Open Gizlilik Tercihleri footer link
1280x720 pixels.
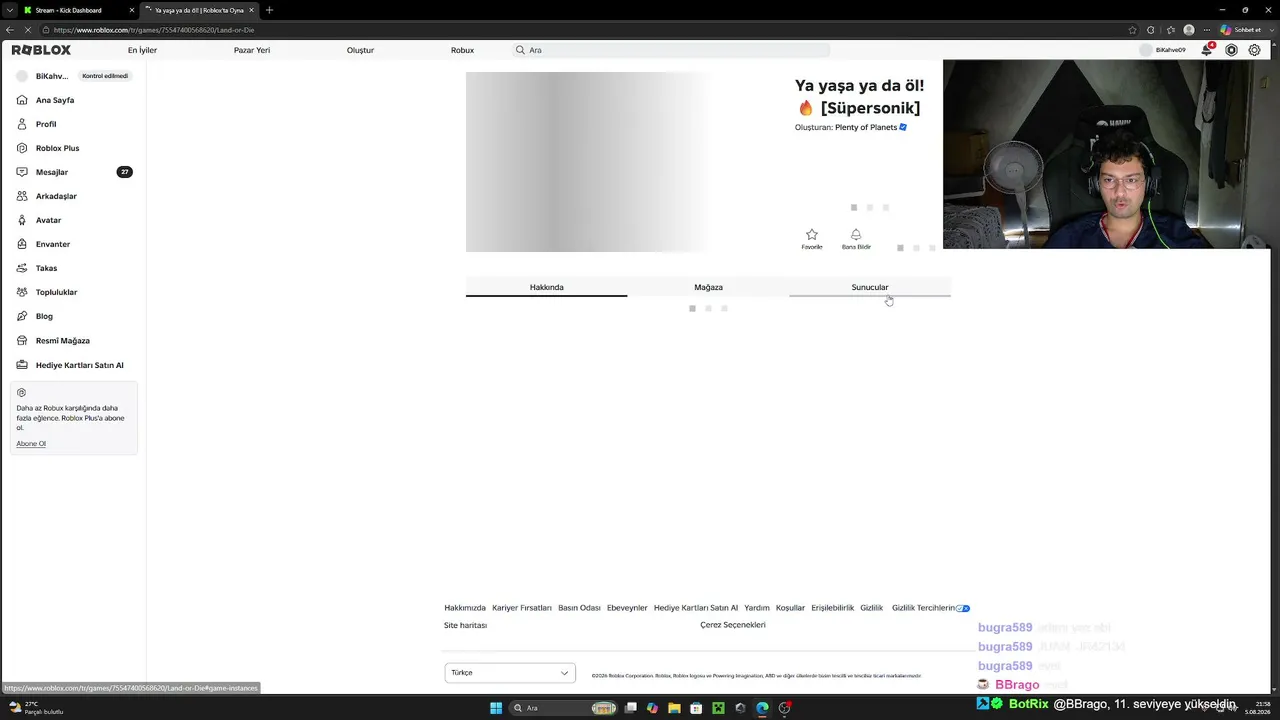pyautogui.click(x=930, y=608)
